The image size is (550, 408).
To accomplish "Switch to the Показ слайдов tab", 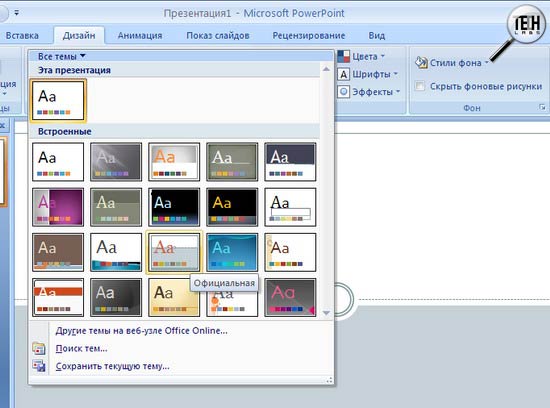I will point(218,35).
